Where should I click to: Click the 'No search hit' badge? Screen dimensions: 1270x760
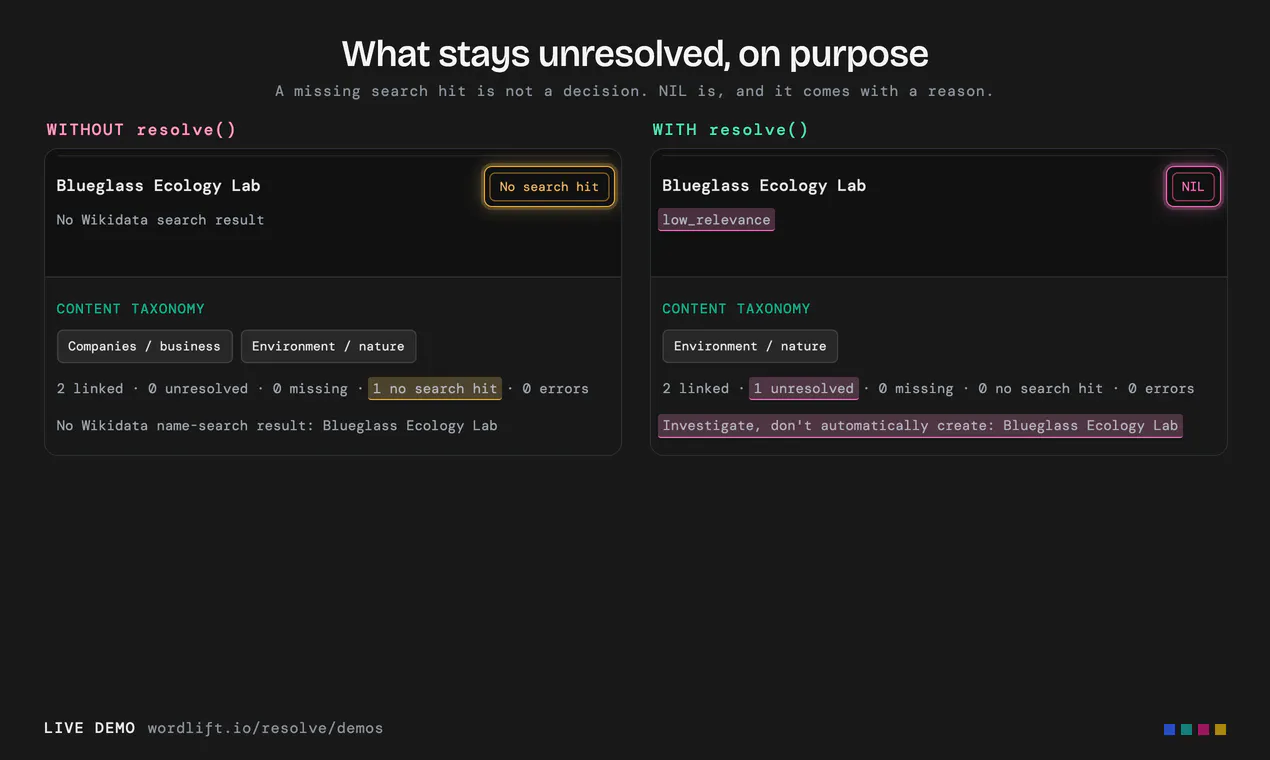coord(549,187)
